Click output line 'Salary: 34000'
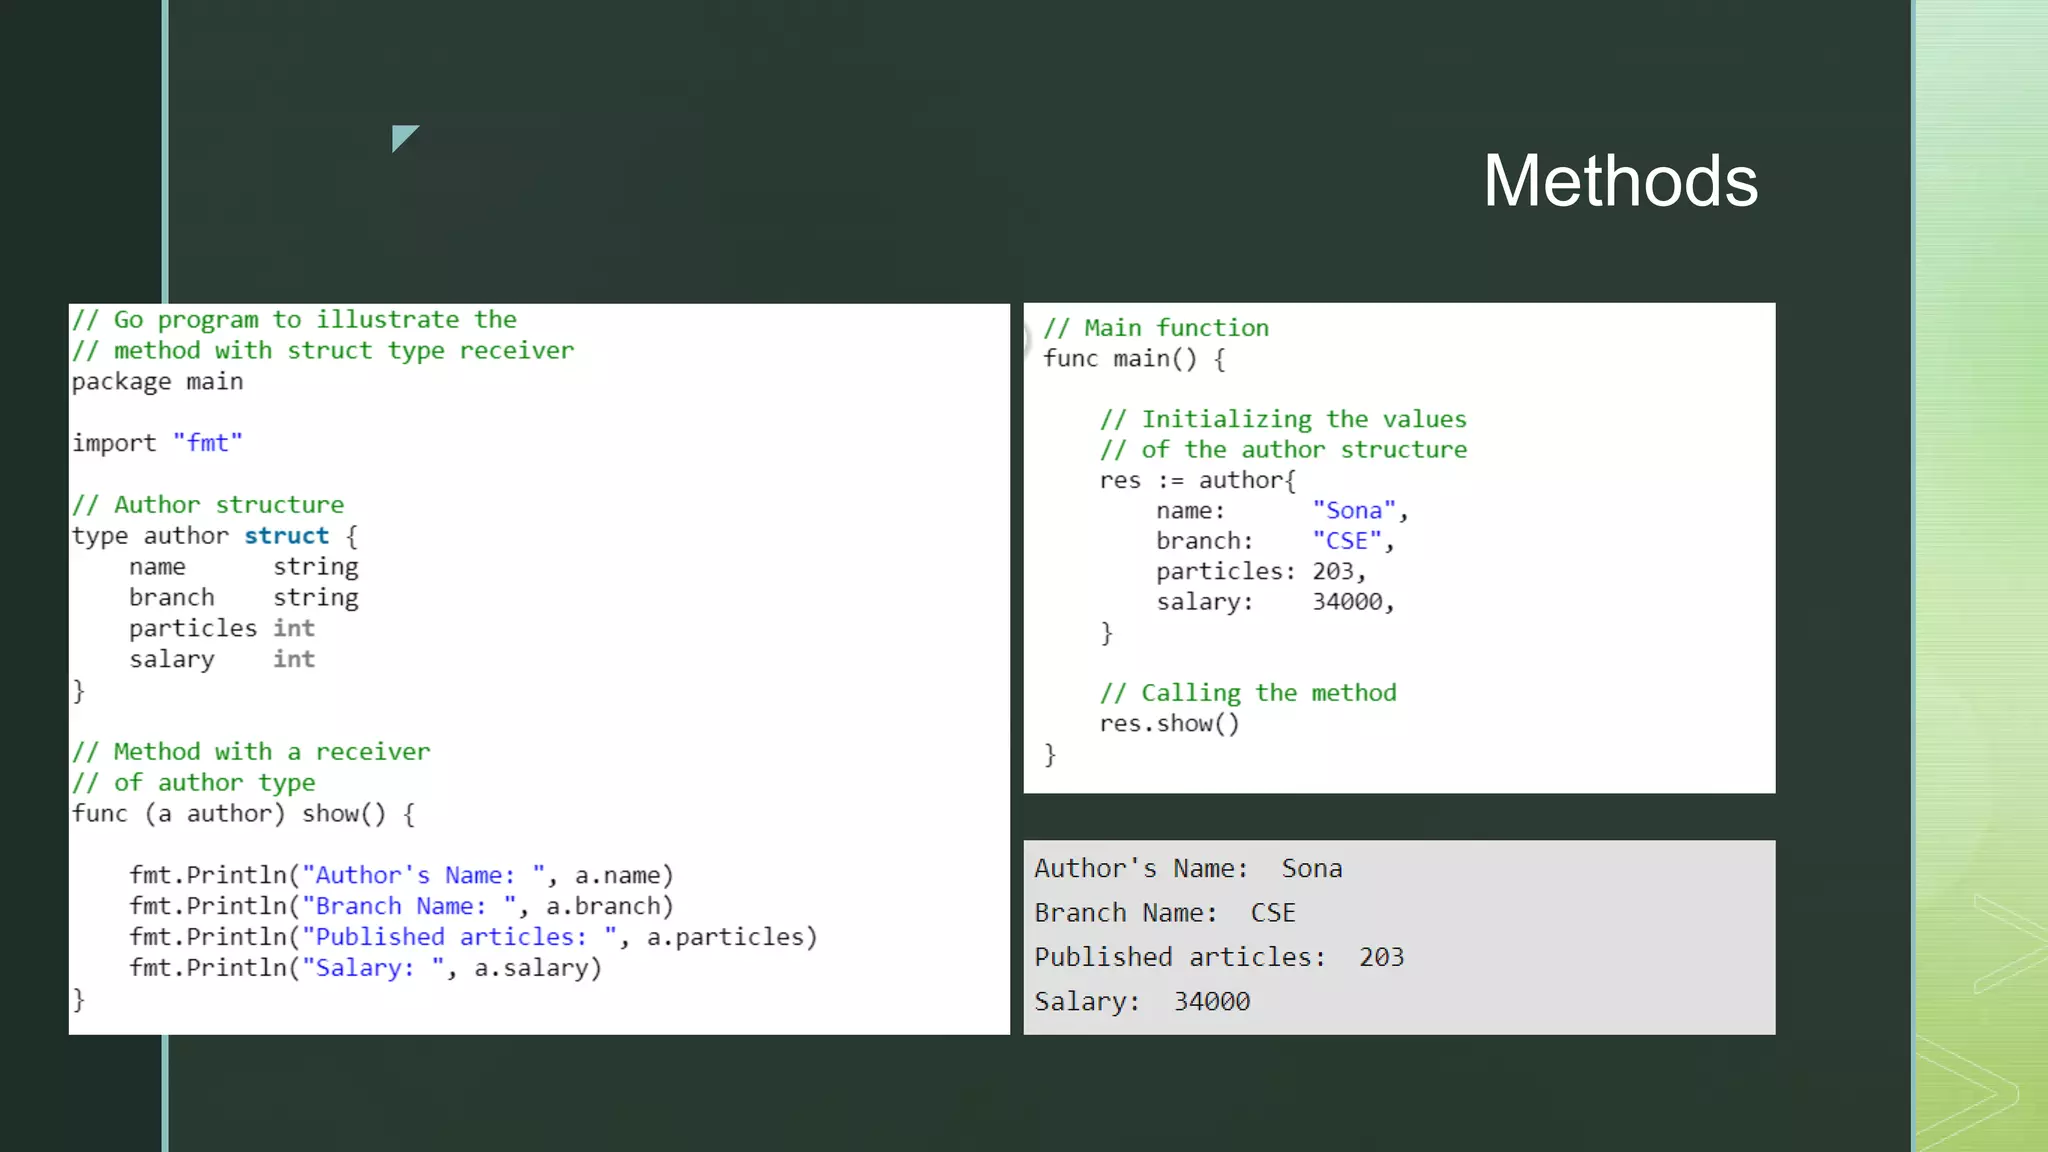 [x=1142, y=1001]
